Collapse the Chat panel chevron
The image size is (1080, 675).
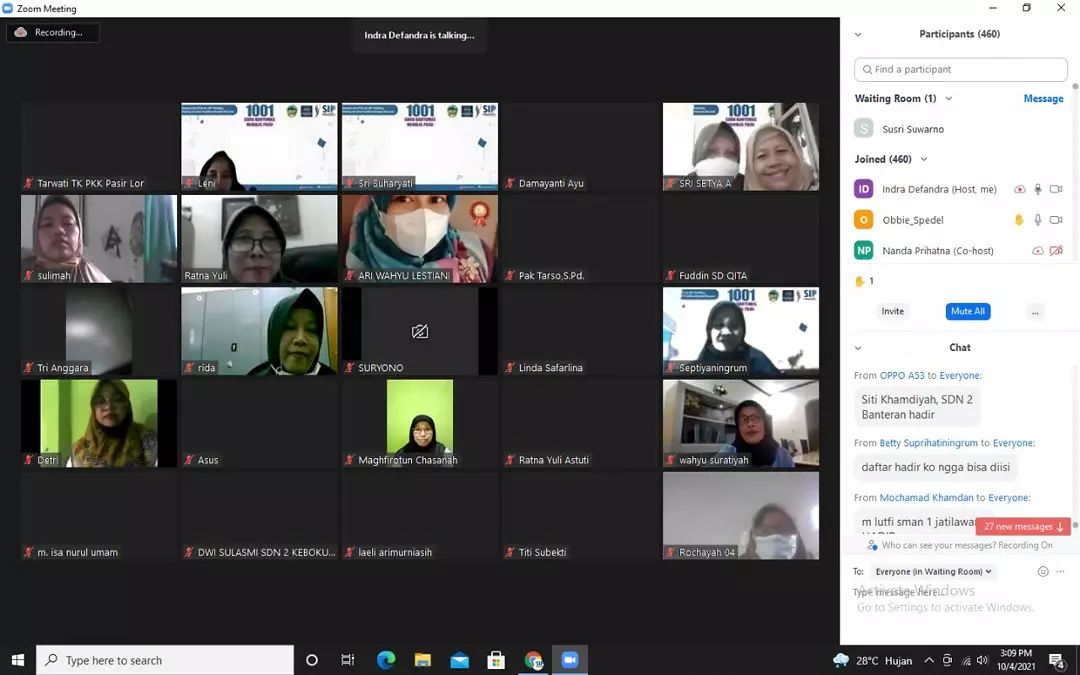pos(858,348)
